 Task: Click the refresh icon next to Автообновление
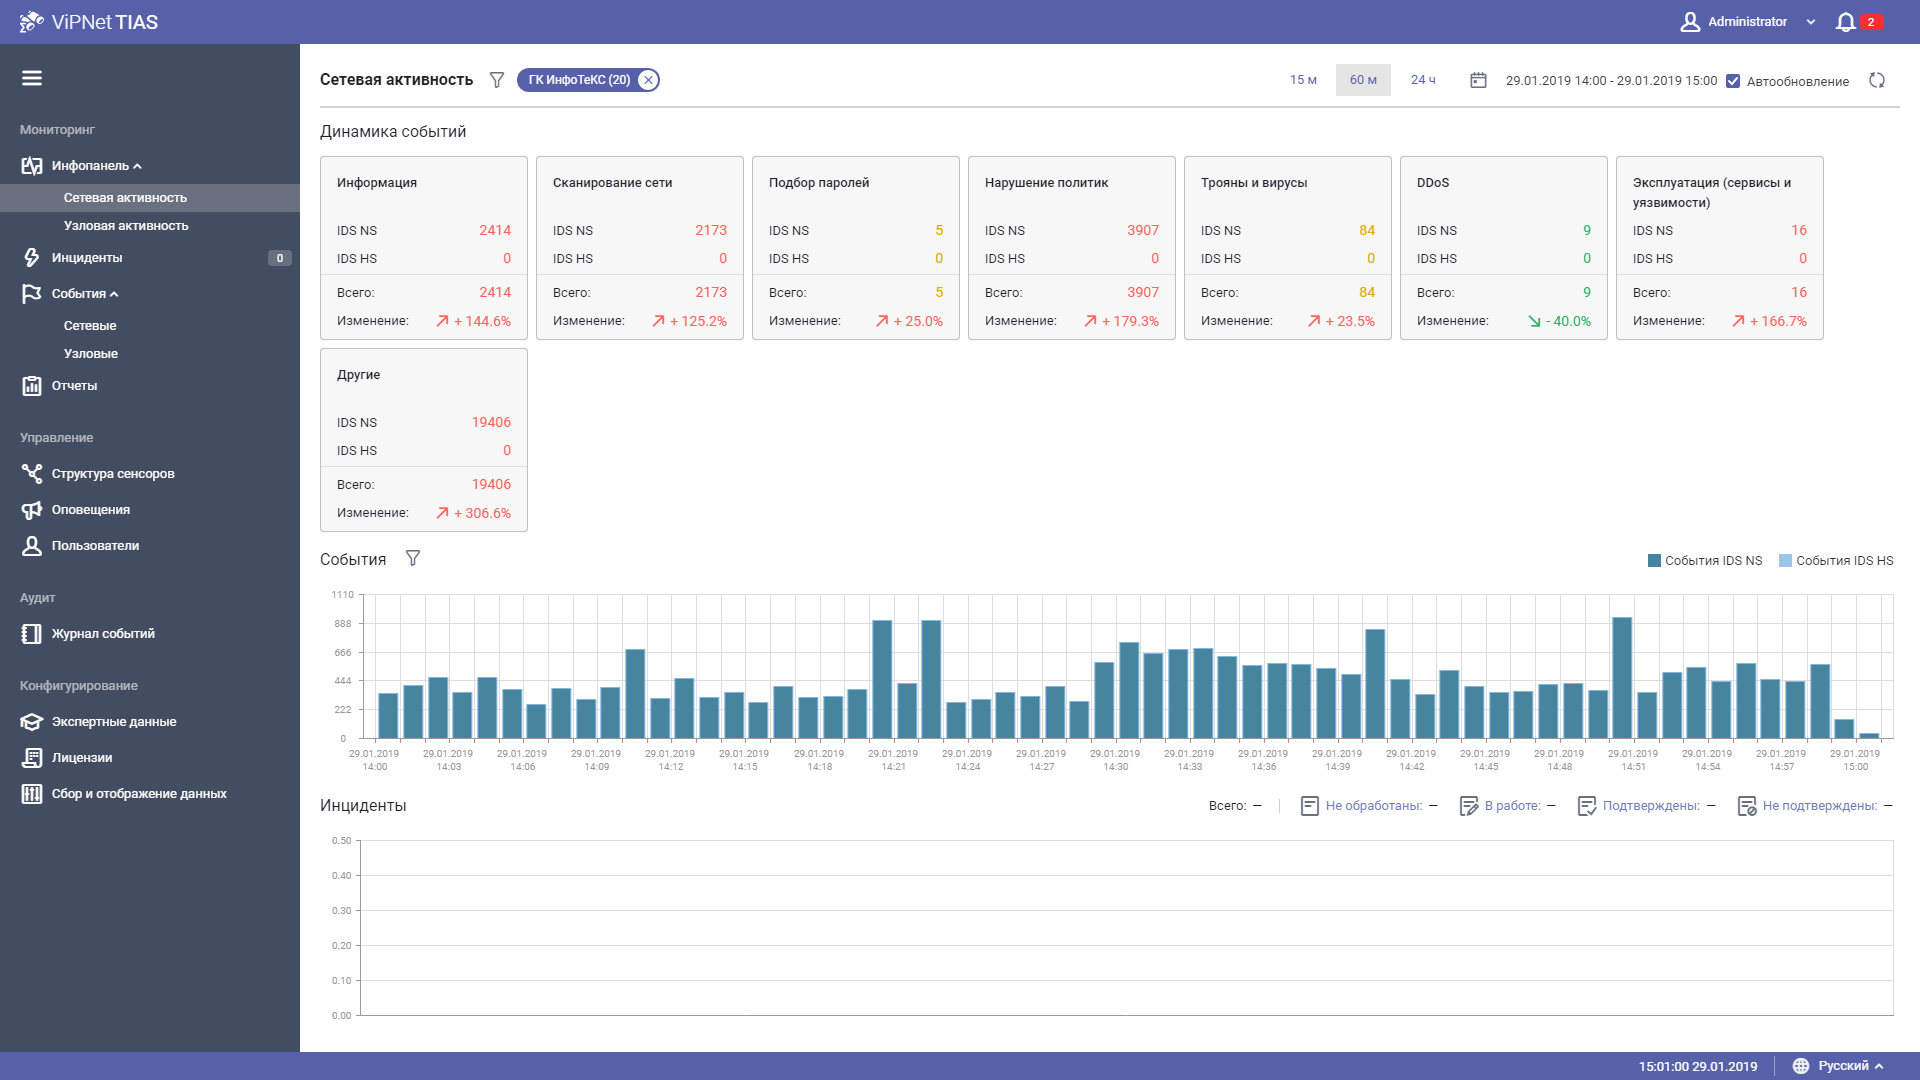(x=1877, y=81)
